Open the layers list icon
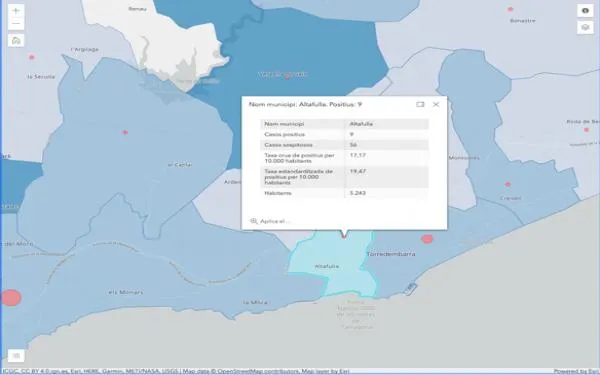 click(585, 27)
